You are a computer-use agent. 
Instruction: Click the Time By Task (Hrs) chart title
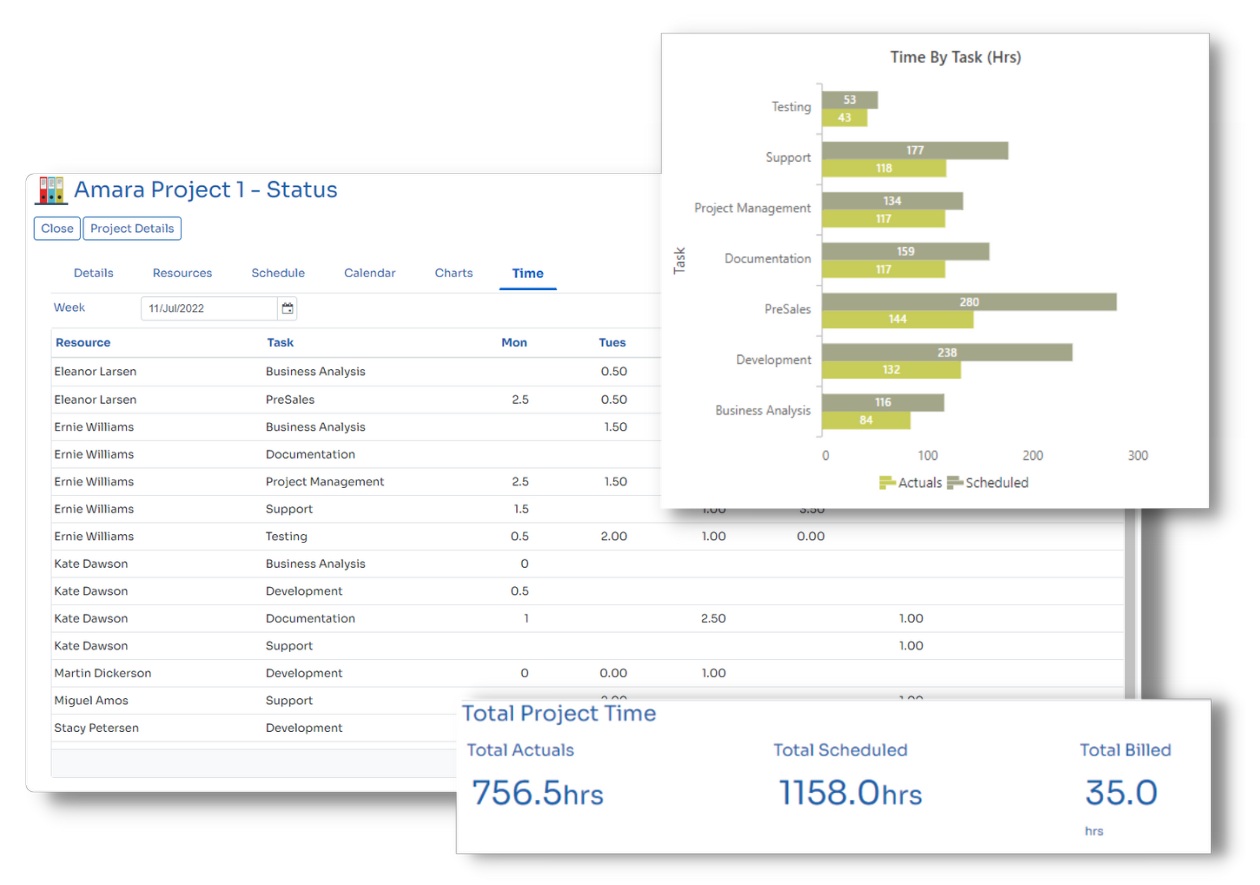click(x=956, y=57)
